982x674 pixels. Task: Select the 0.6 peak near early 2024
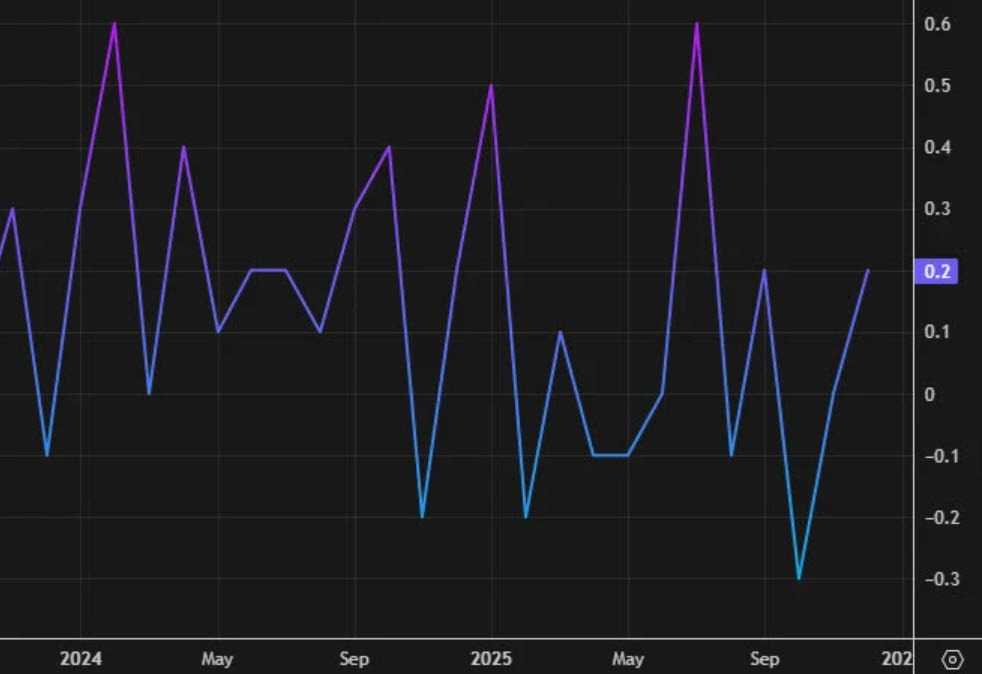pyautogui.click(x=115, y=20)
